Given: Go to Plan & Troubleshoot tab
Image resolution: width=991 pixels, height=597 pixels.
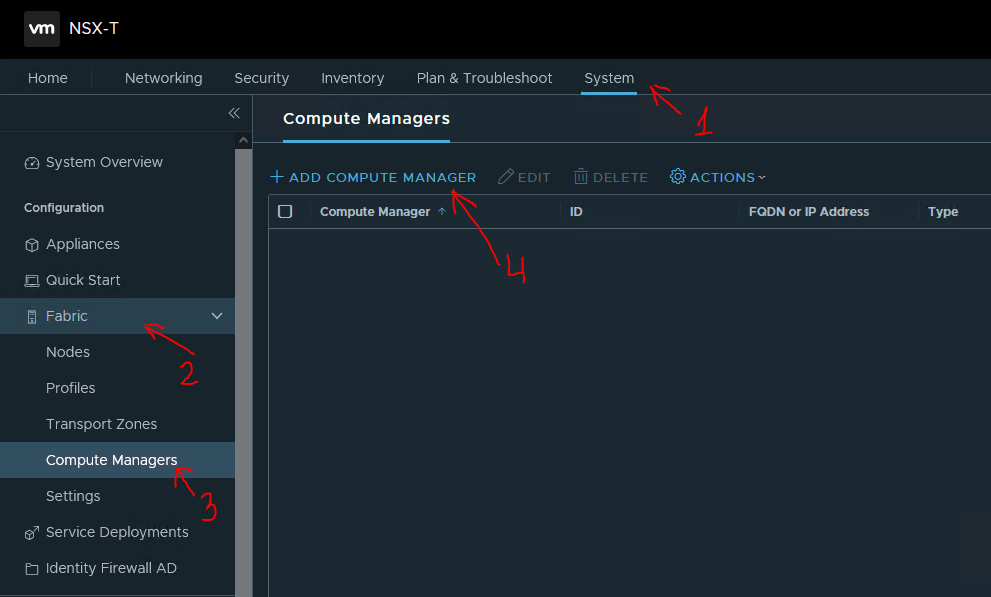Looking at the screenshot, I should click(484, 78).
